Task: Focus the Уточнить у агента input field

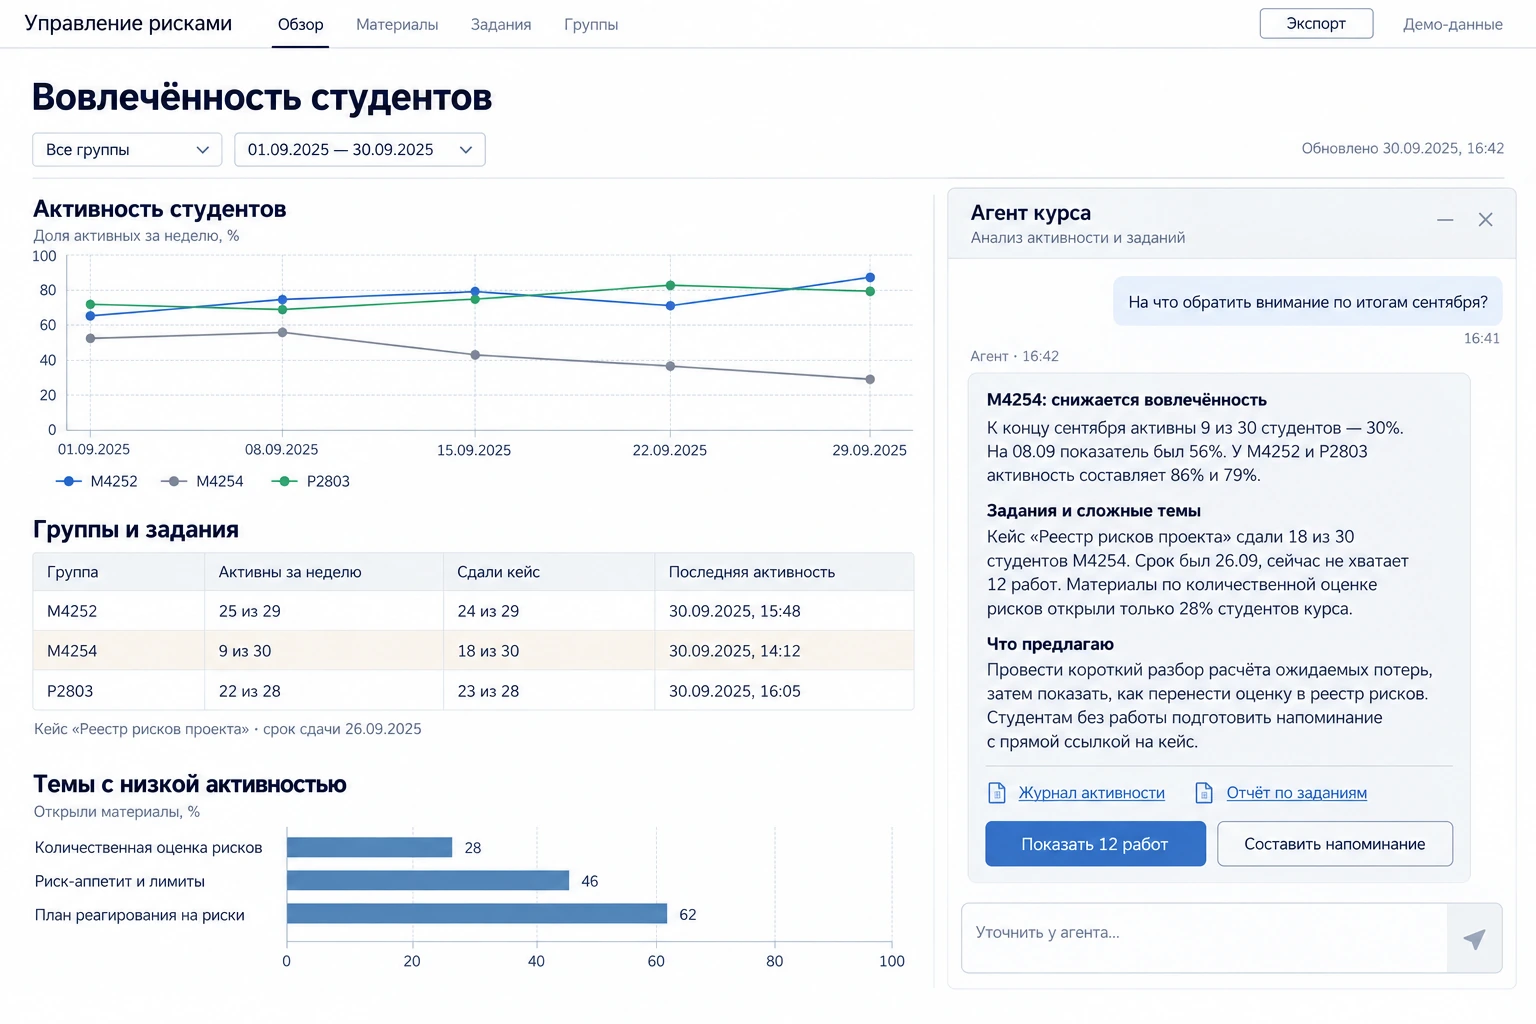Action: pyautogui.click(x=1204, y=938)
